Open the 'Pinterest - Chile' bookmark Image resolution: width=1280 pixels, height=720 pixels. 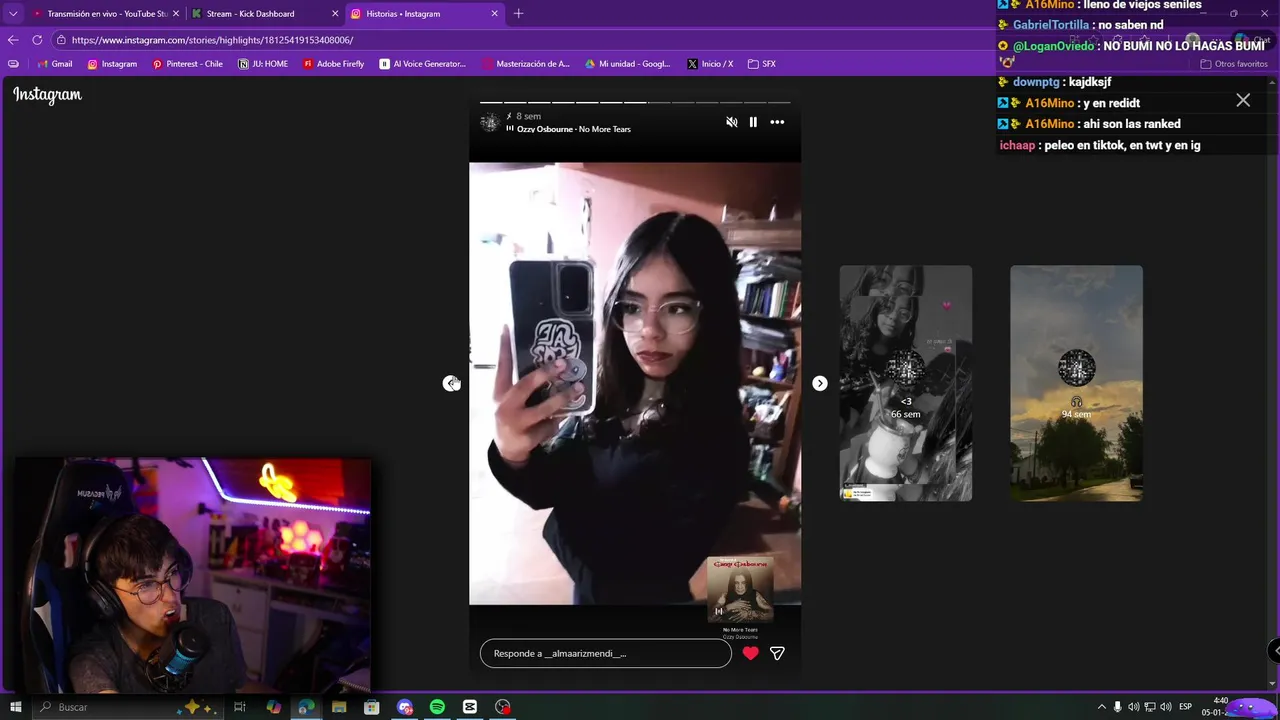click(187, 64)
